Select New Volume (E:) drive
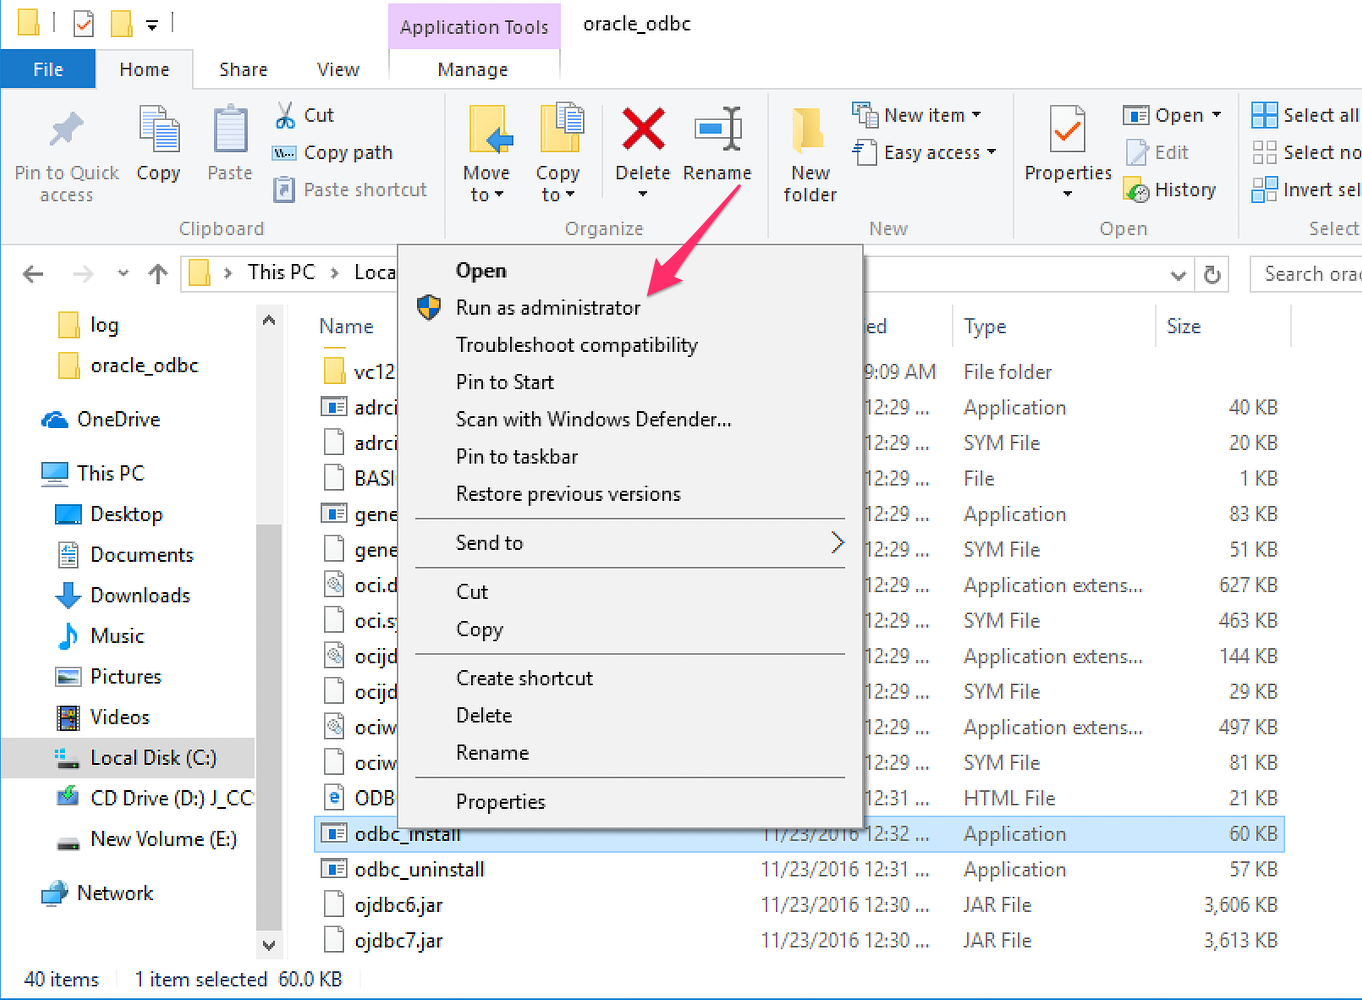Screen dimensions: 1362x1000 146,839
